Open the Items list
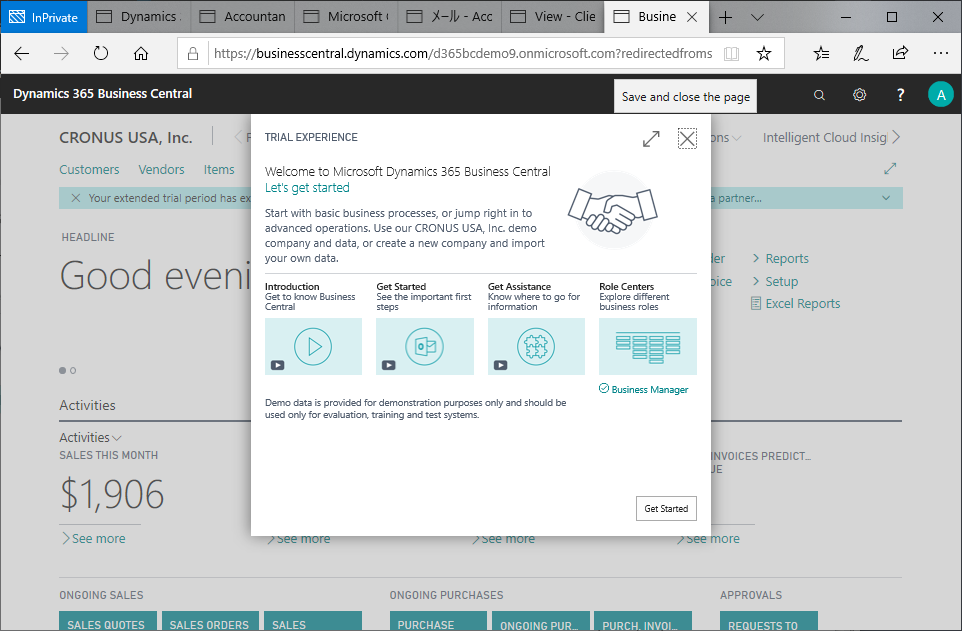The width and height of the screenshot is (962, 631). point(219,169)
